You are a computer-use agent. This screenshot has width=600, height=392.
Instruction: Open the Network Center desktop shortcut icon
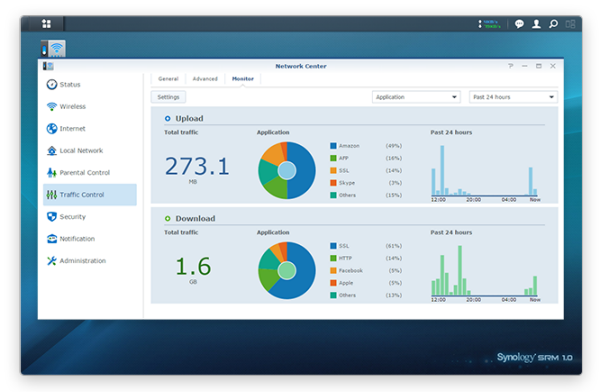[x=53, y=49]
